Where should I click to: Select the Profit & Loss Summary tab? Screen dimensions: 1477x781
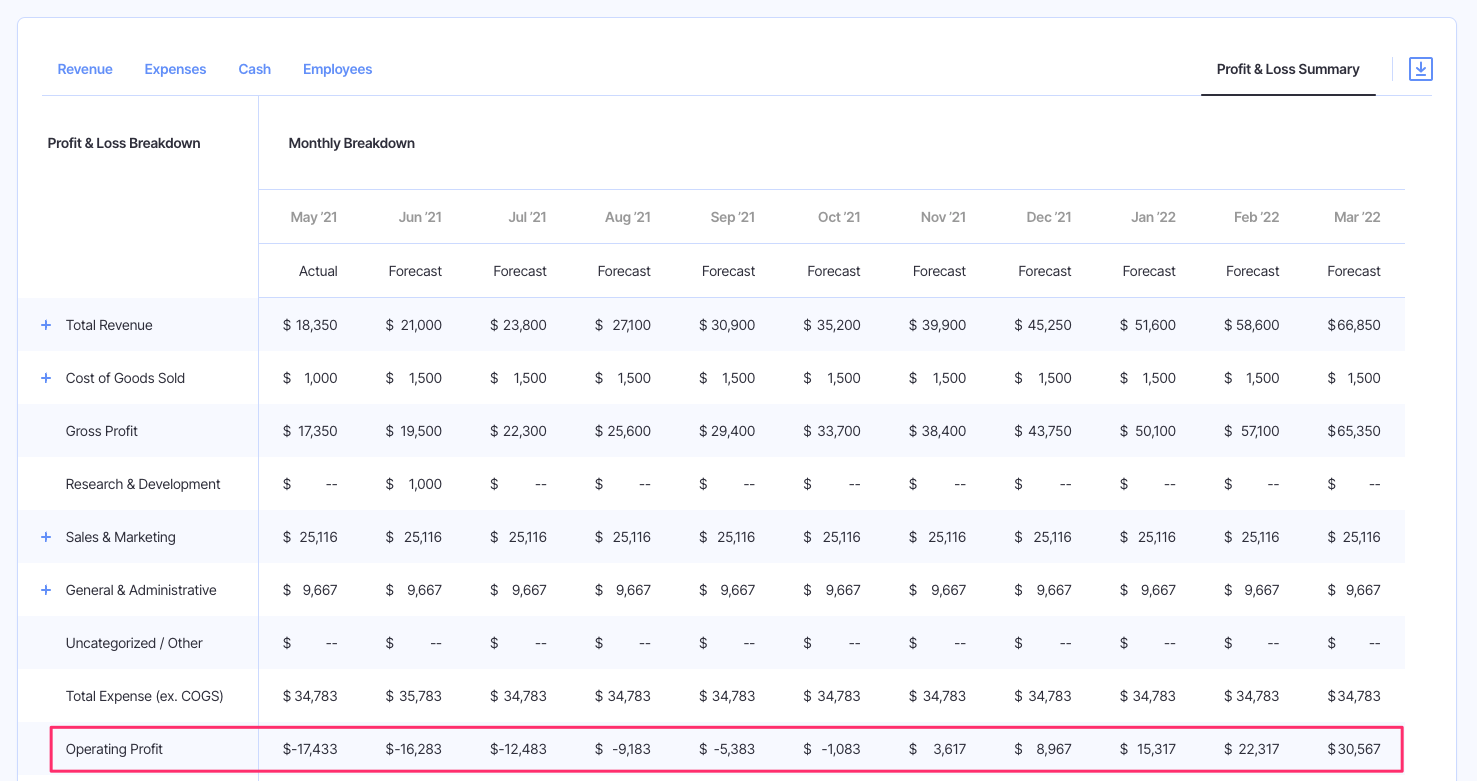click(x=1288, y=69)
